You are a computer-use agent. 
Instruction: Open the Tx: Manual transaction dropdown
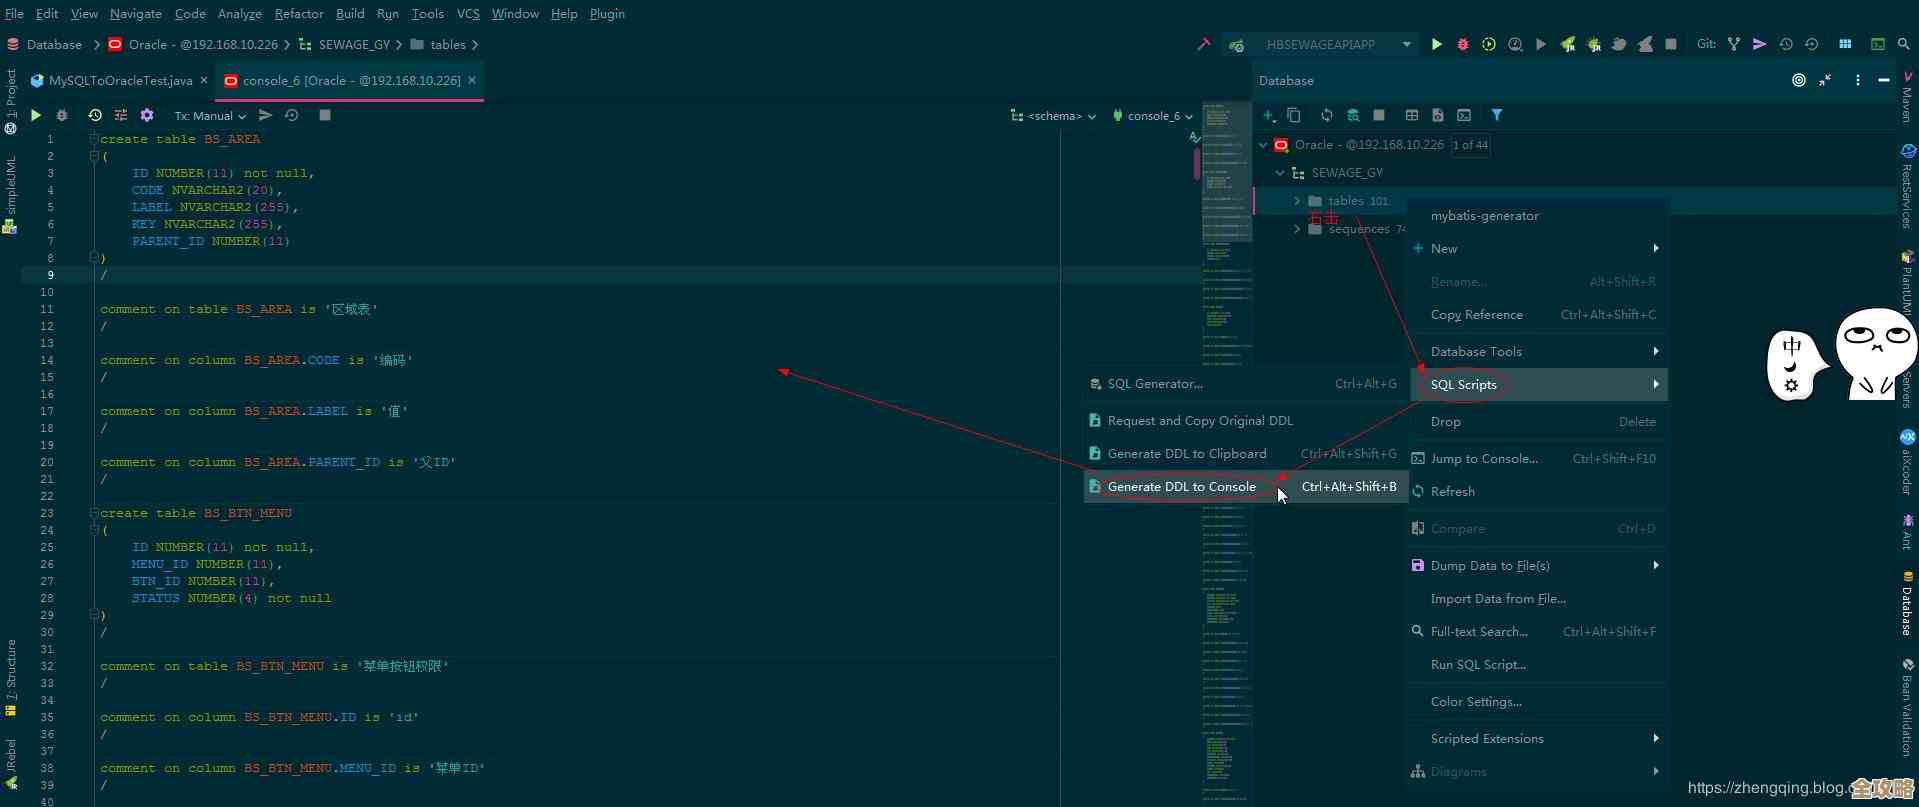210,116
